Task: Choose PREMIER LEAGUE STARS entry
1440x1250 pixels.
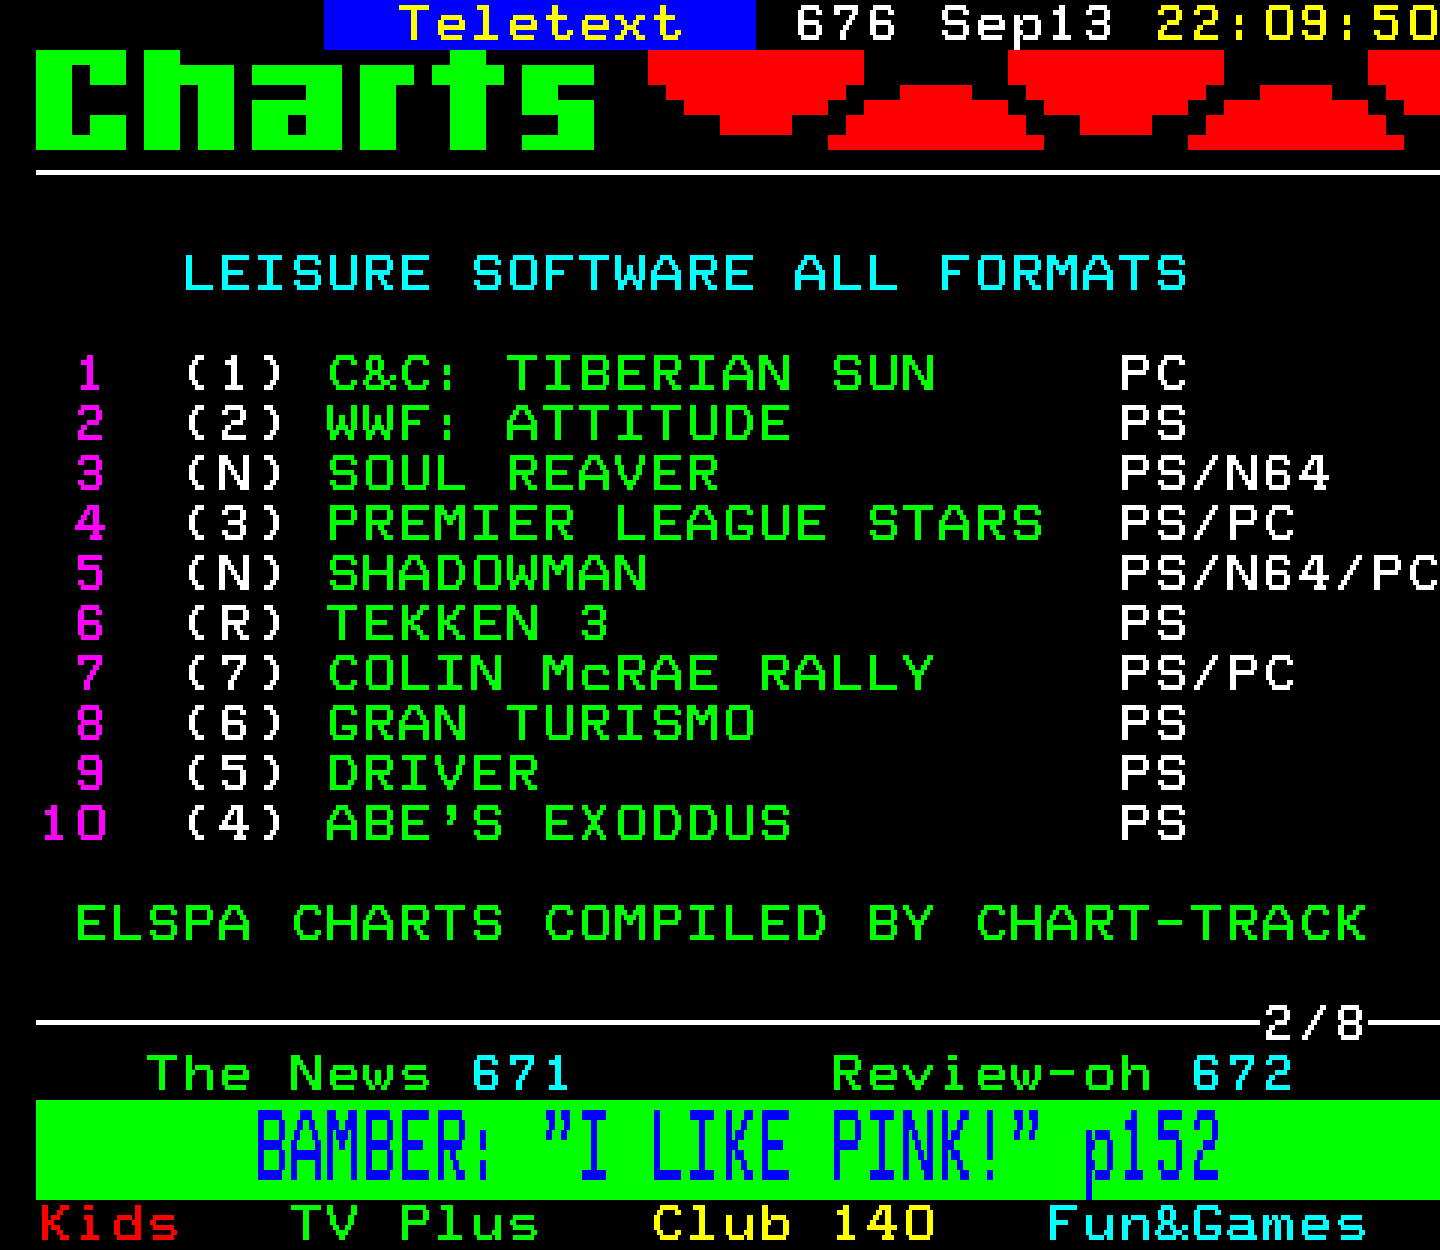Action: point(685,524)
